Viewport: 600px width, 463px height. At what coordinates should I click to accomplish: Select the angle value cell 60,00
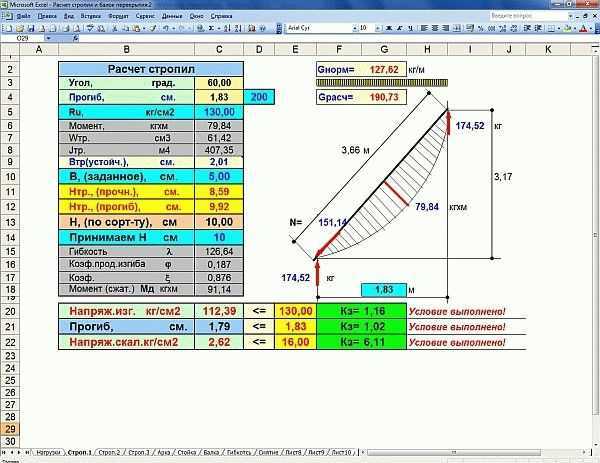click(x=219, y=83)
